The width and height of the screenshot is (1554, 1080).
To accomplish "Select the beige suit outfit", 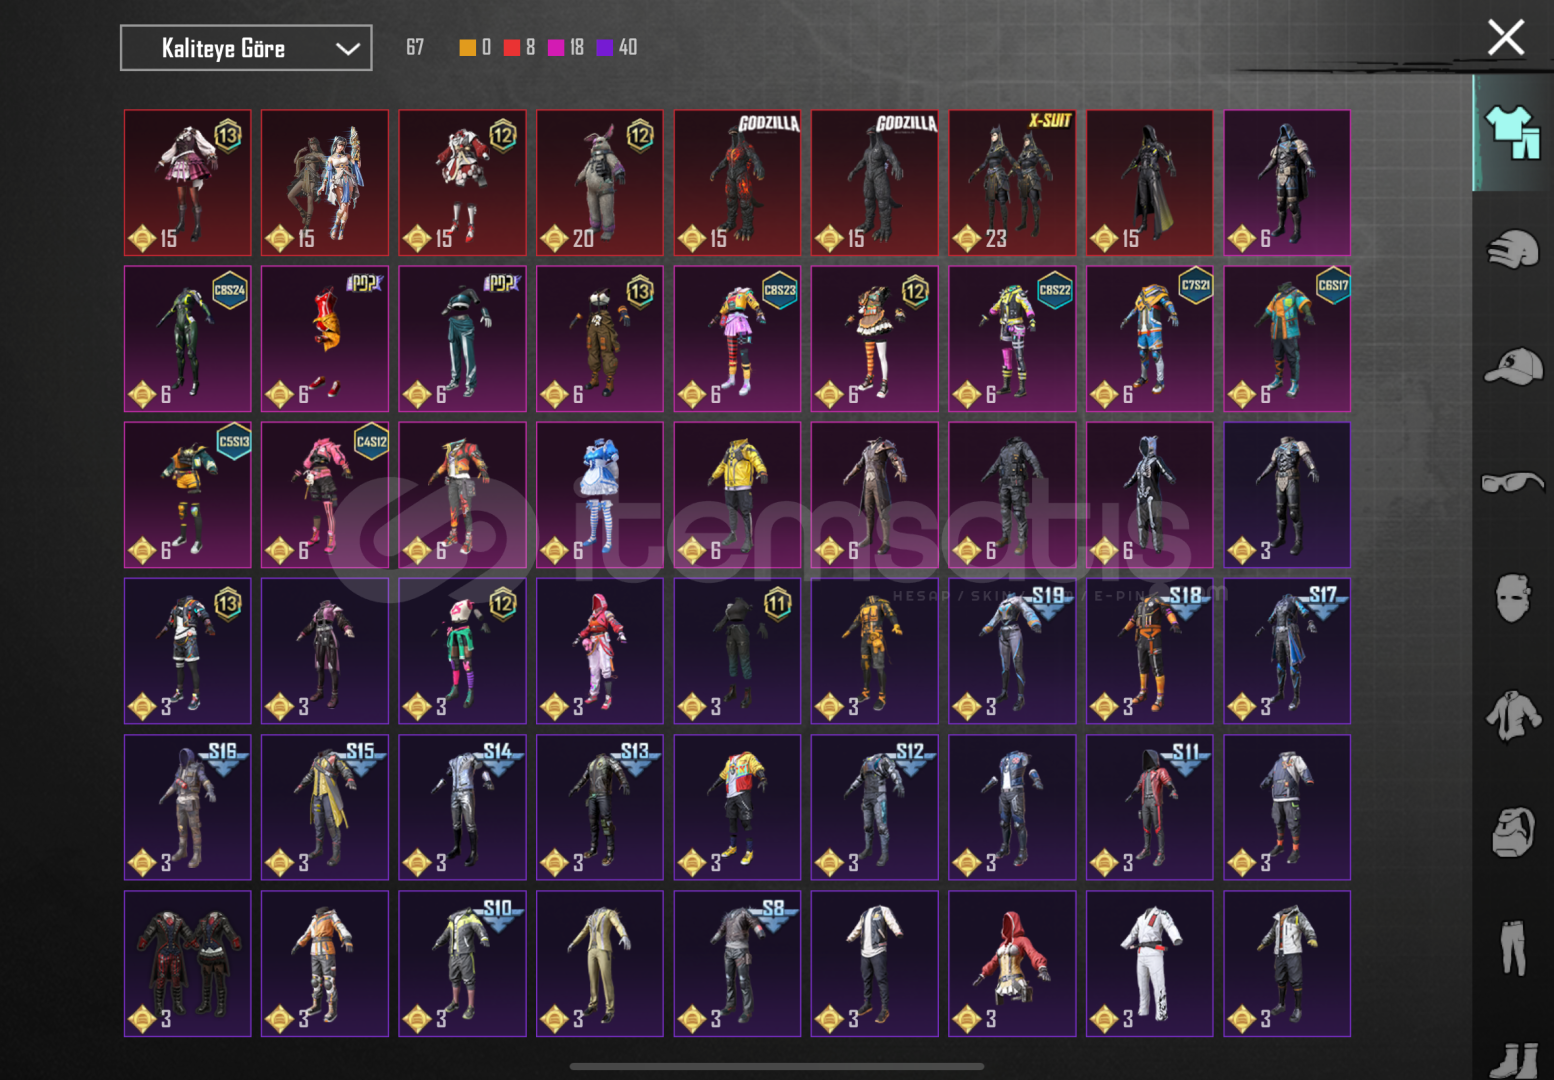I will (600, 963).
